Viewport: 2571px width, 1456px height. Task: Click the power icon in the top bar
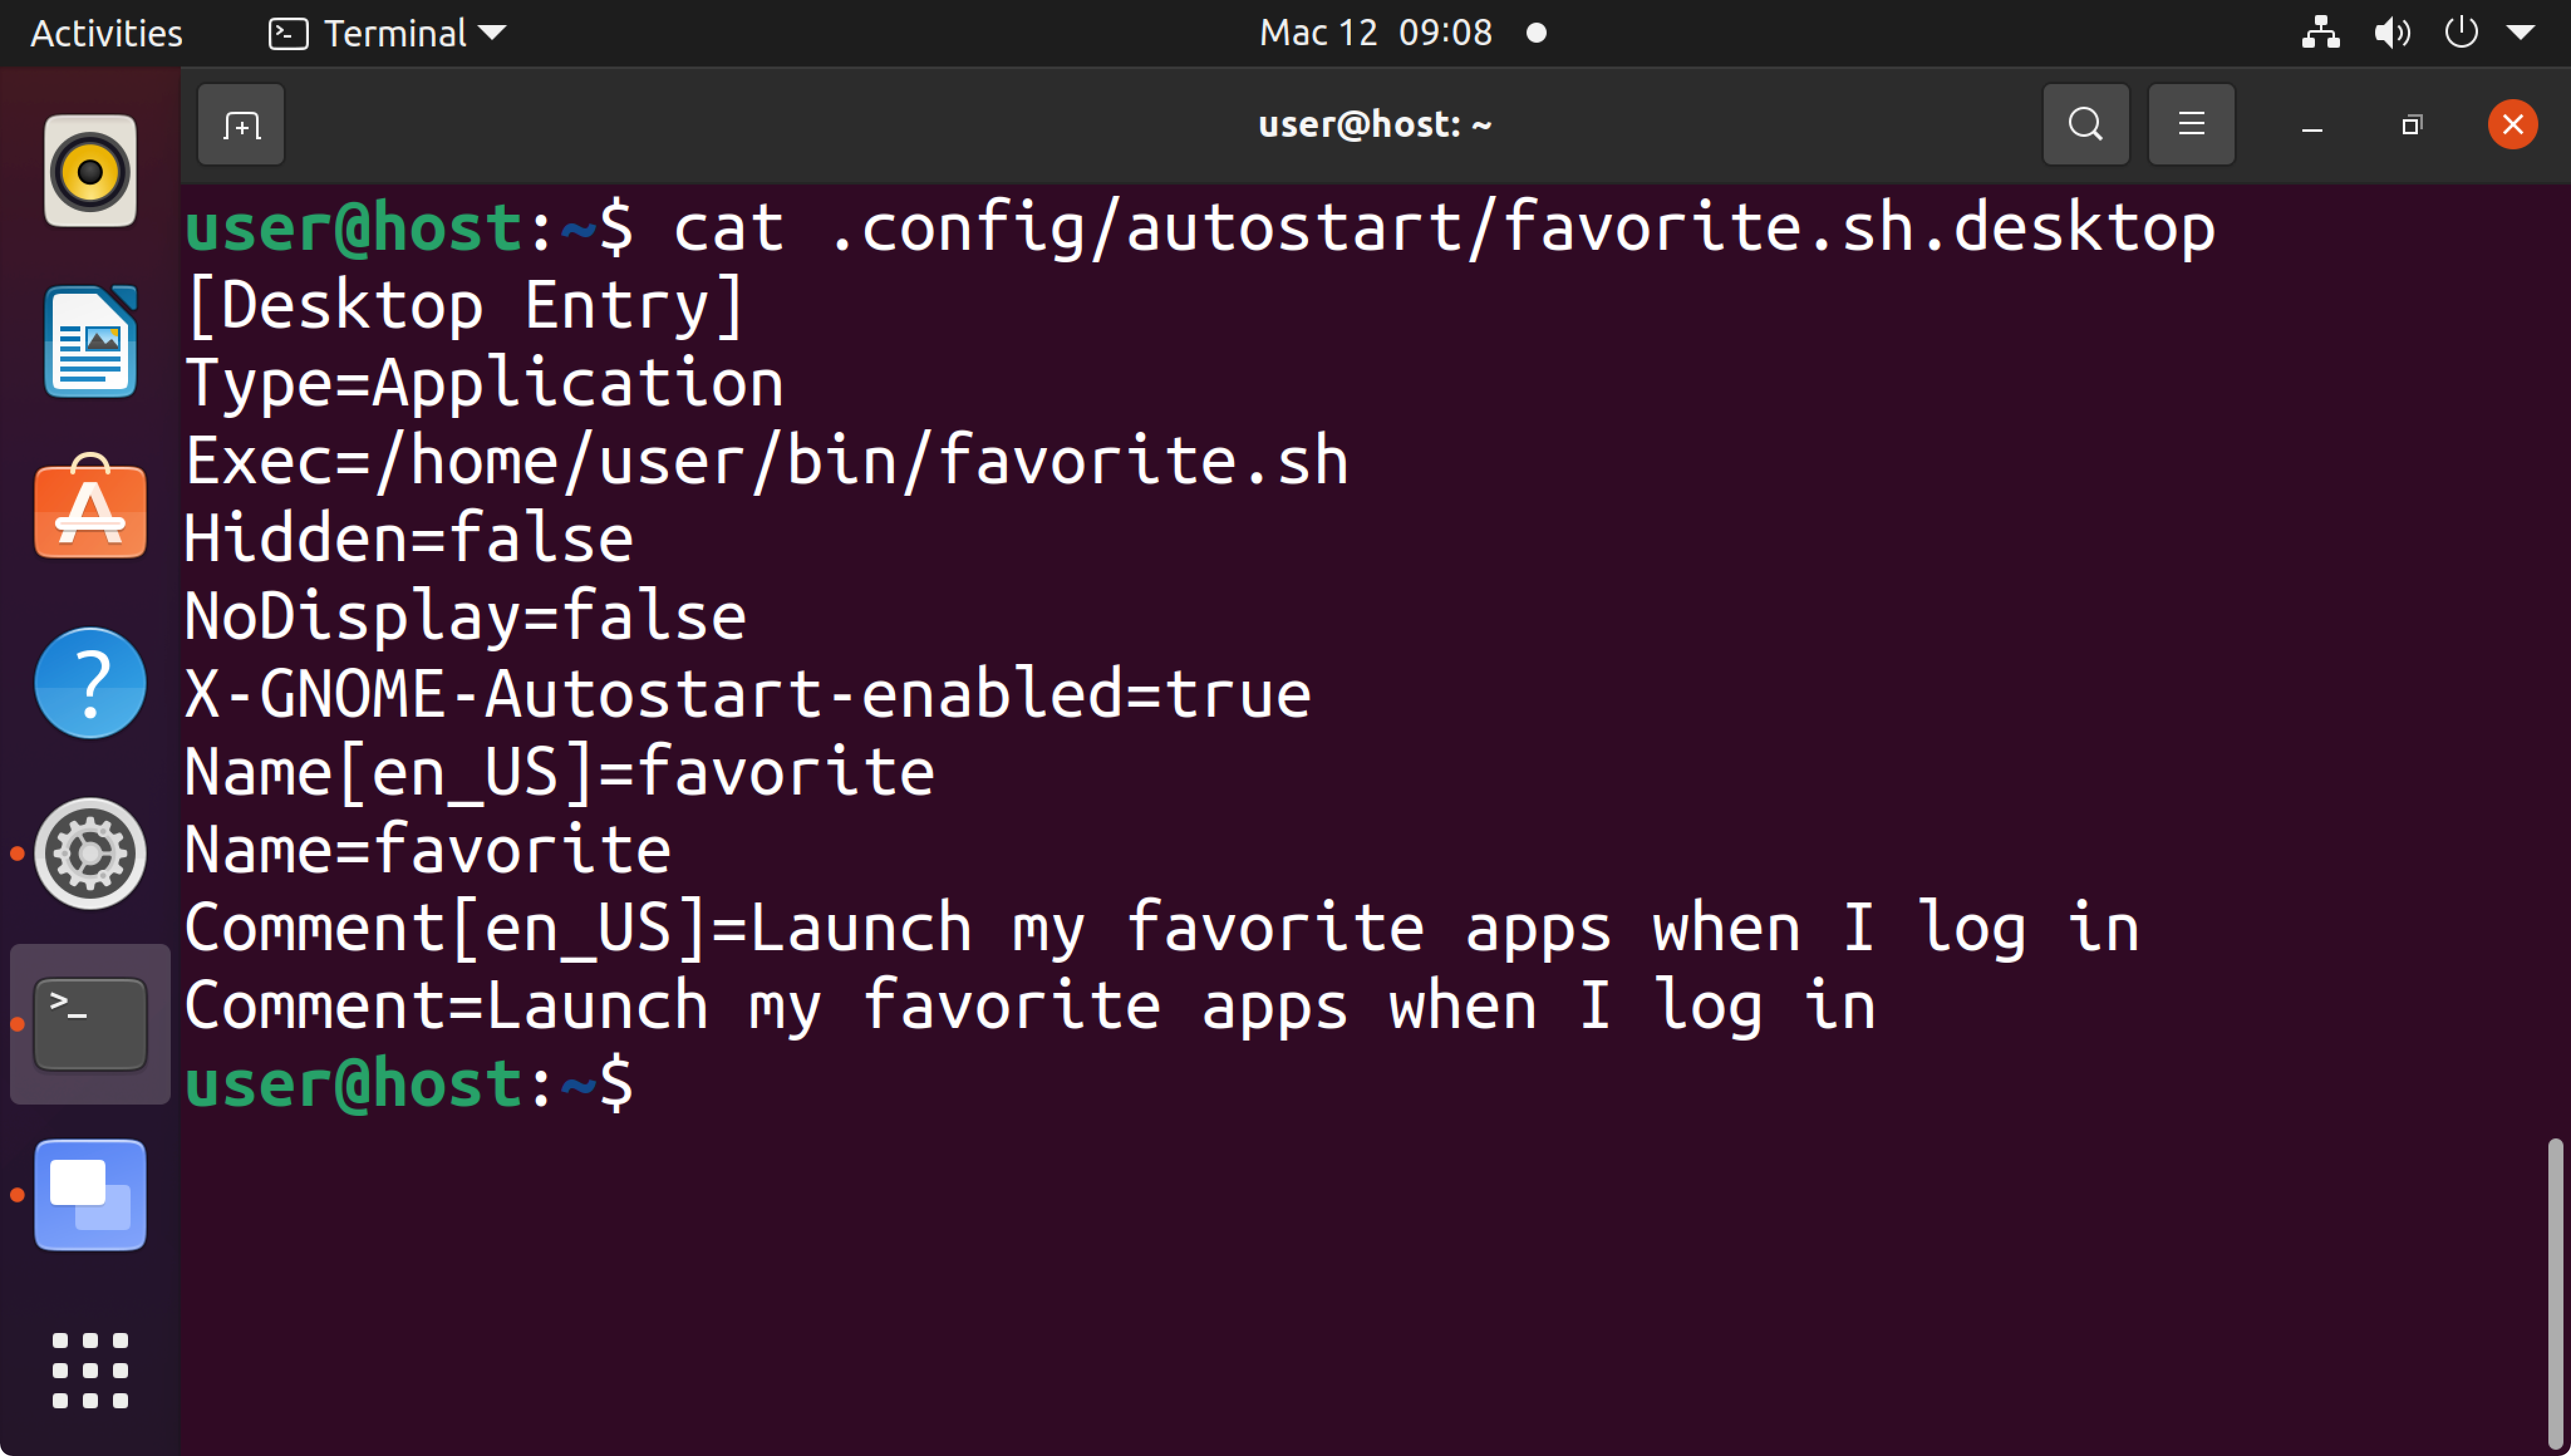click(x=2460, y=33)
